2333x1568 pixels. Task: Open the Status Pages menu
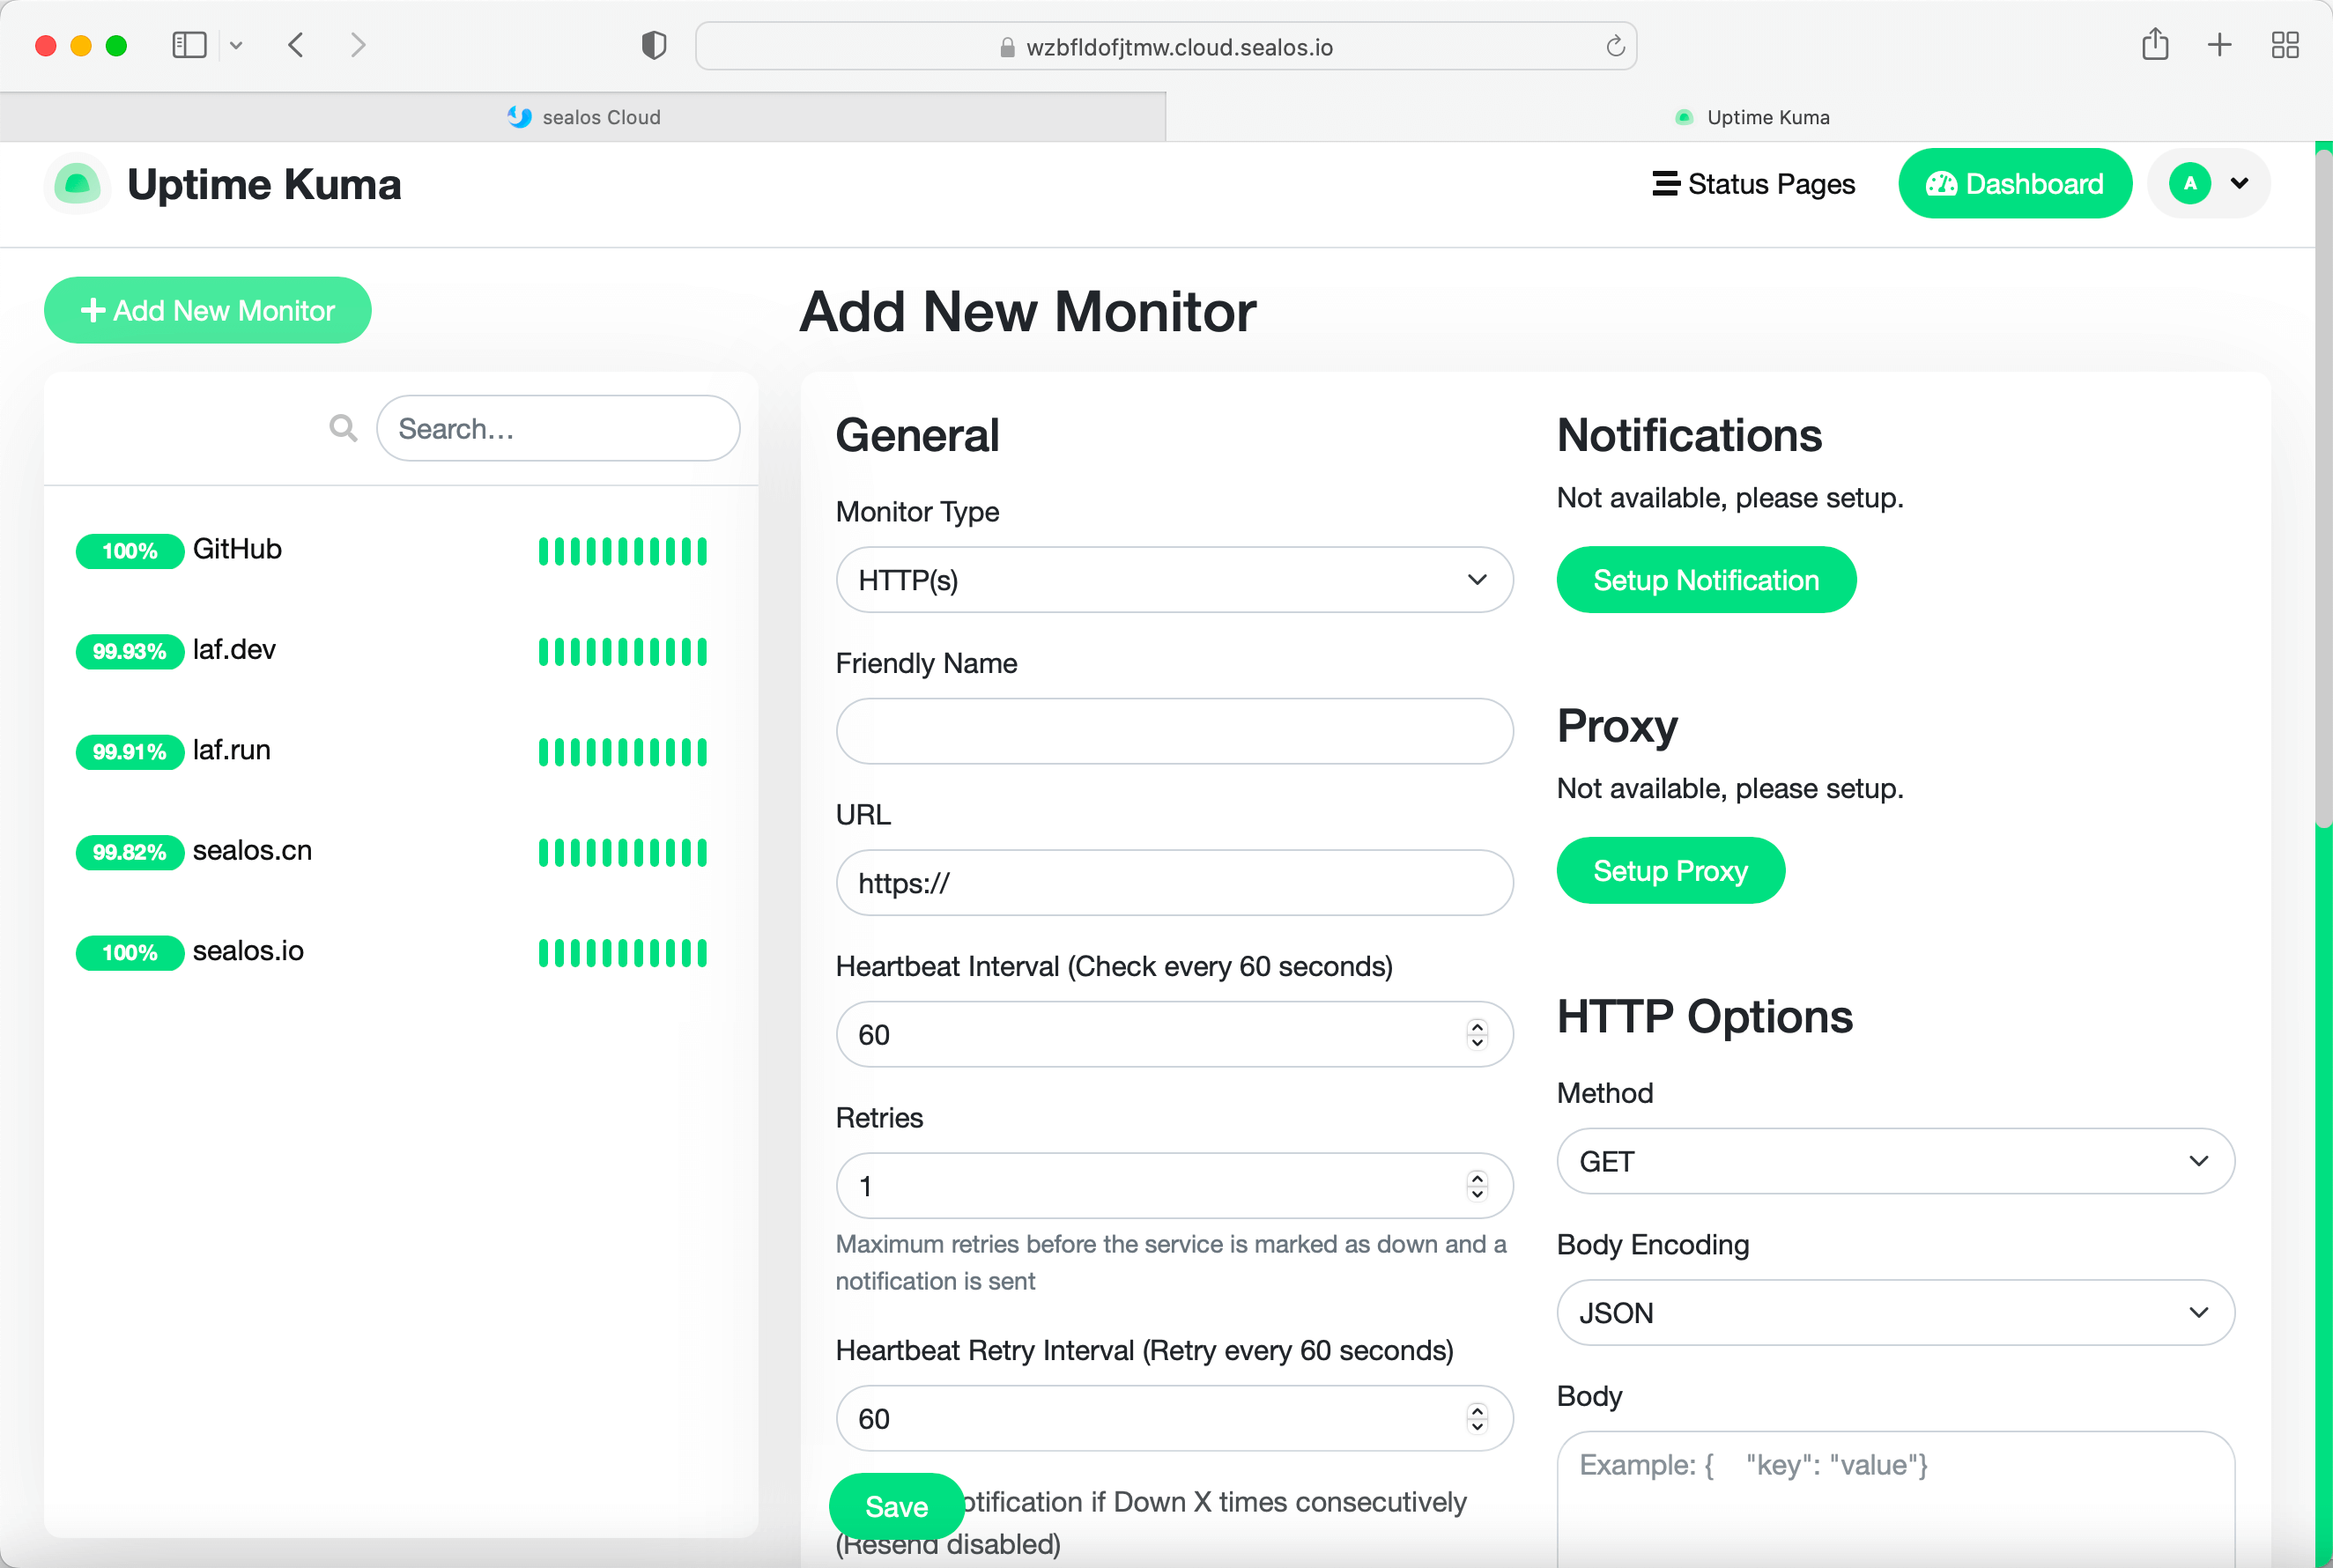click(1754, 184)
